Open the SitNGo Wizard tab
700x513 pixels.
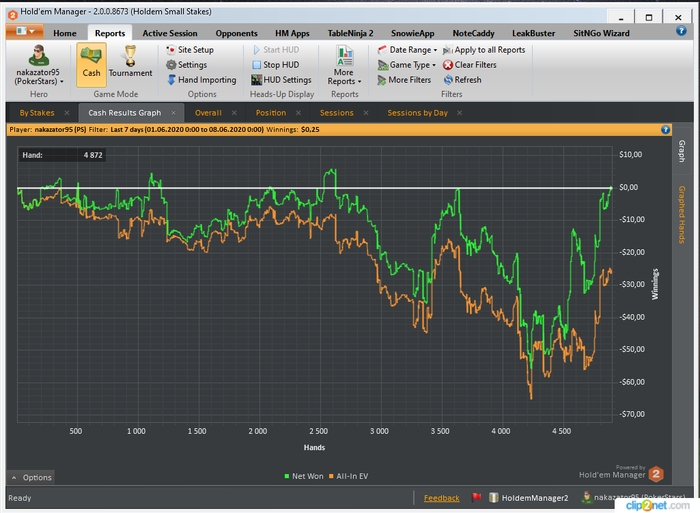click(601, 33)
